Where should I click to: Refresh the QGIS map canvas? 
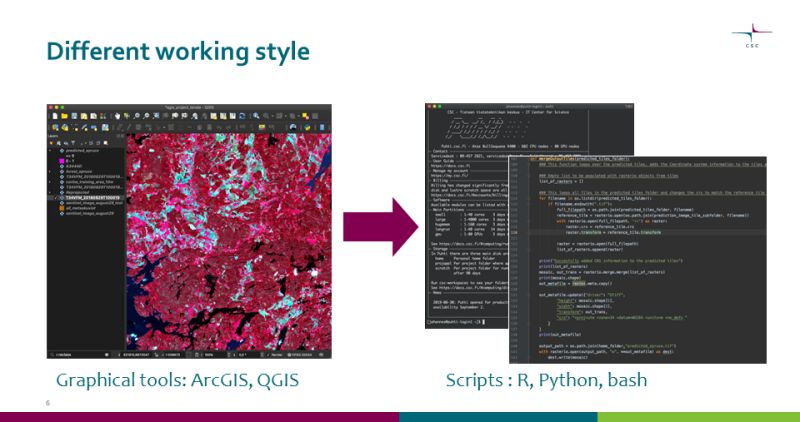click(242, 116)
